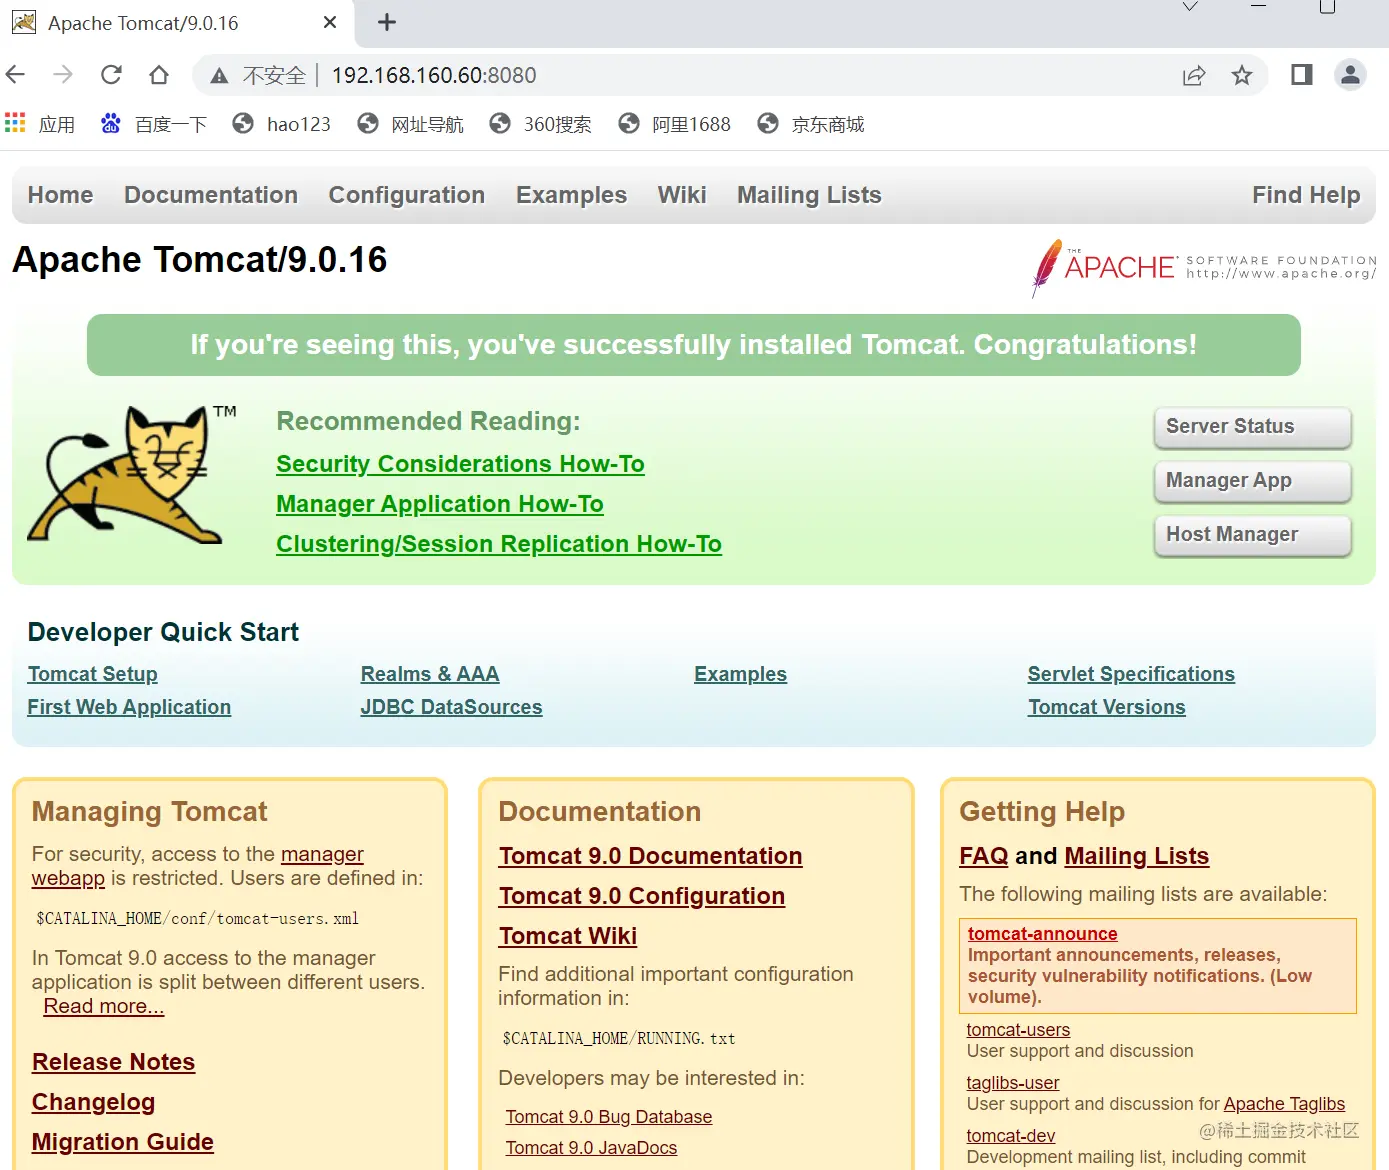Go back to the previous page
1389x1170 pixels.
coord(15,75)
